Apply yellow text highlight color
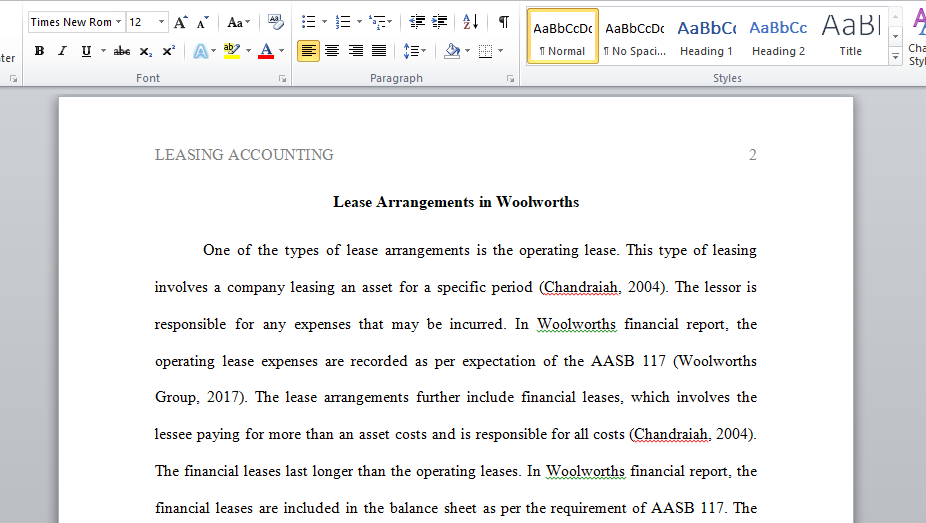The image size is (926, 523). click(x=232, y=51)
